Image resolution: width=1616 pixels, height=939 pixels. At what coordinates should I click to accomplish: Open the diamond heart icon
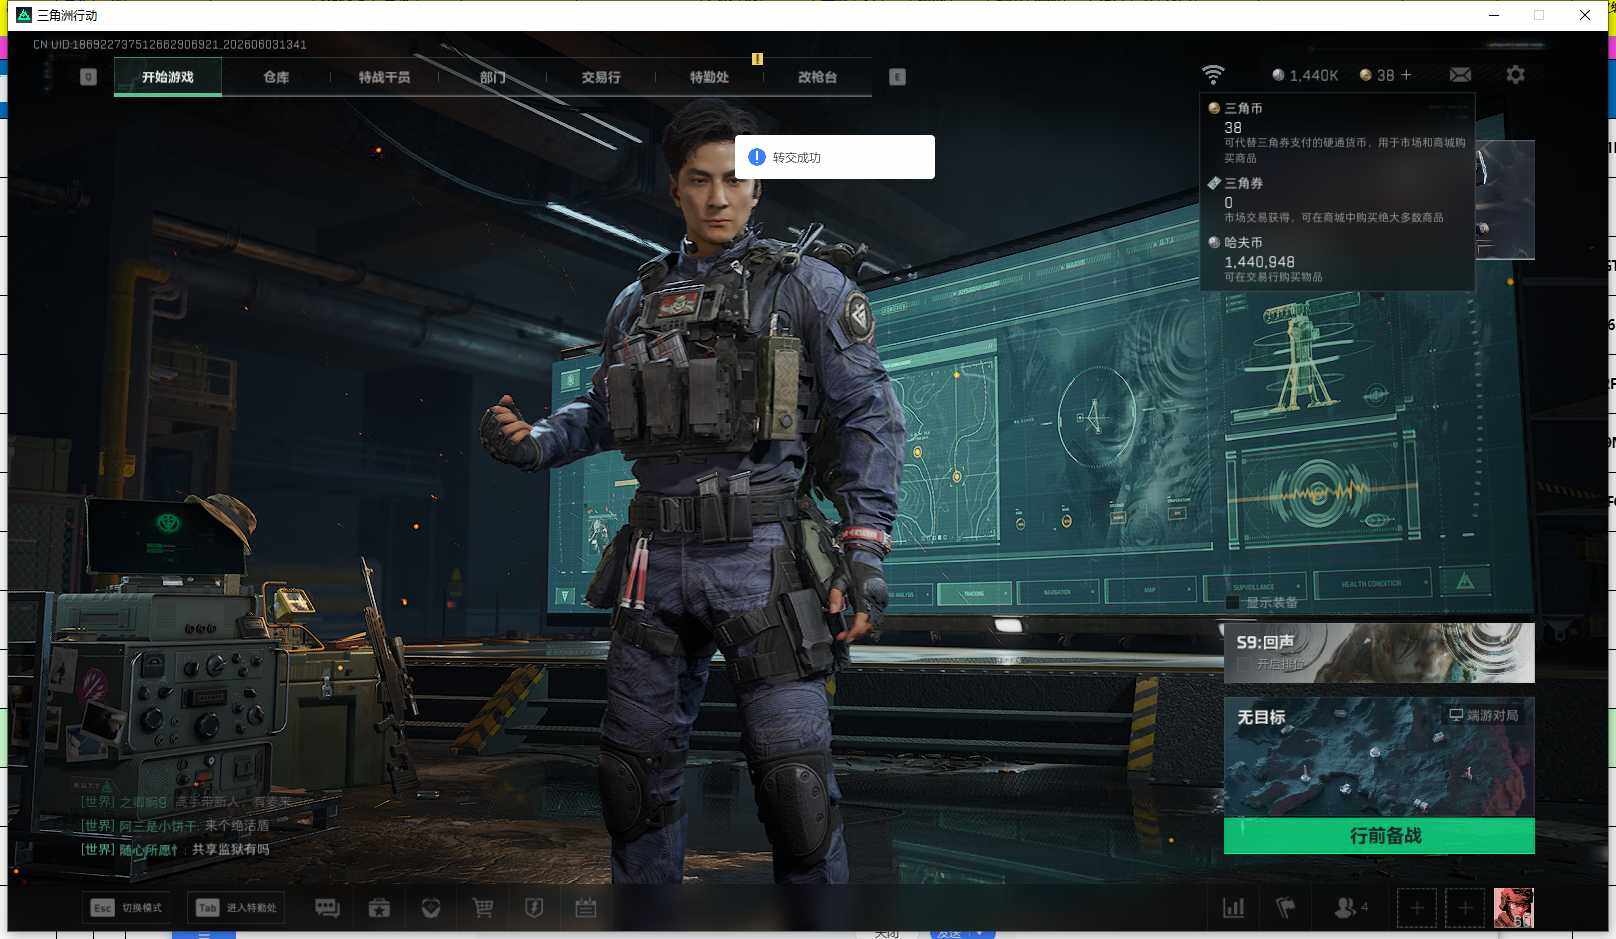pos(431,908)
